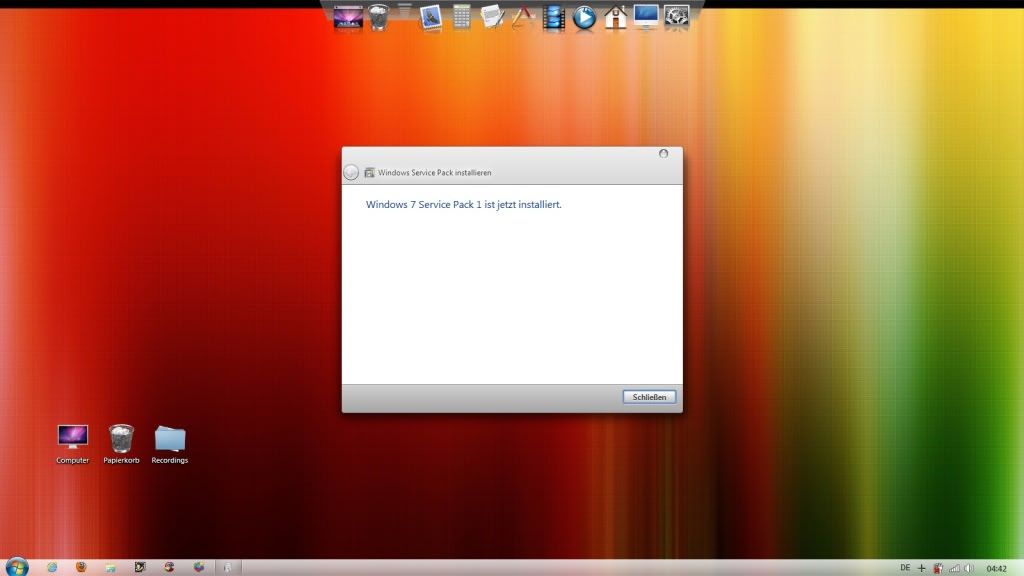
Task: Click the green folder icon in taskbar
Action: pos(110,568)
